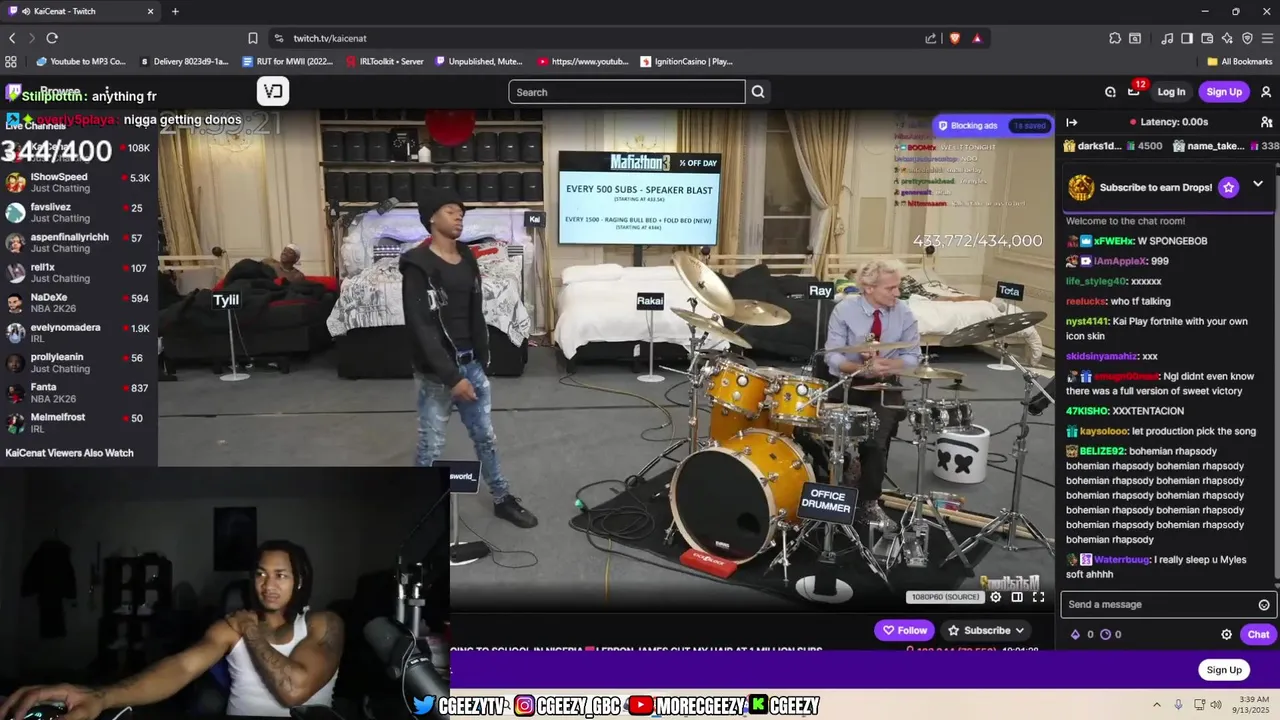The width and height of the screenshot is (1280, 720).
Task: Open the All Bookmarks folder
Action: point(1239,61)
